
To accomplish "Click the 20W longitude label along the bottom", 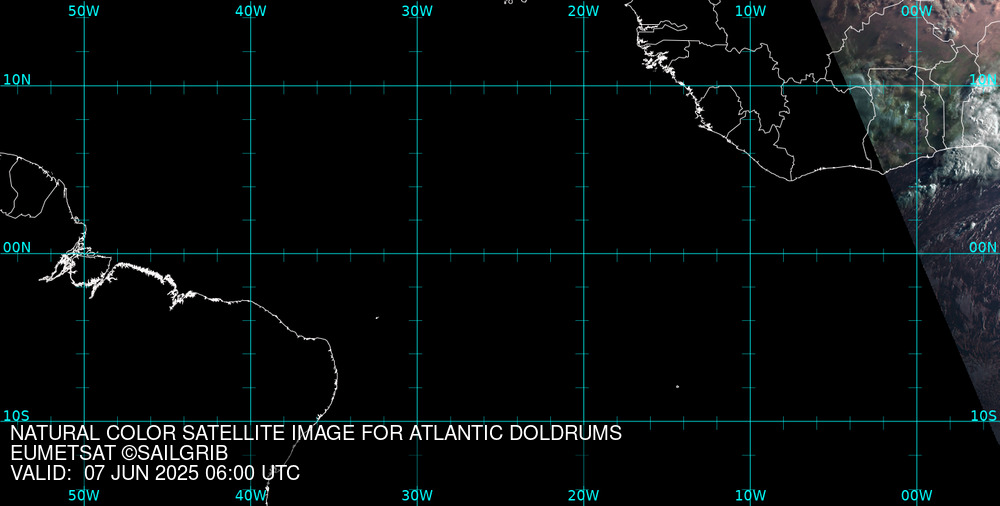I will tap(584, 495).
